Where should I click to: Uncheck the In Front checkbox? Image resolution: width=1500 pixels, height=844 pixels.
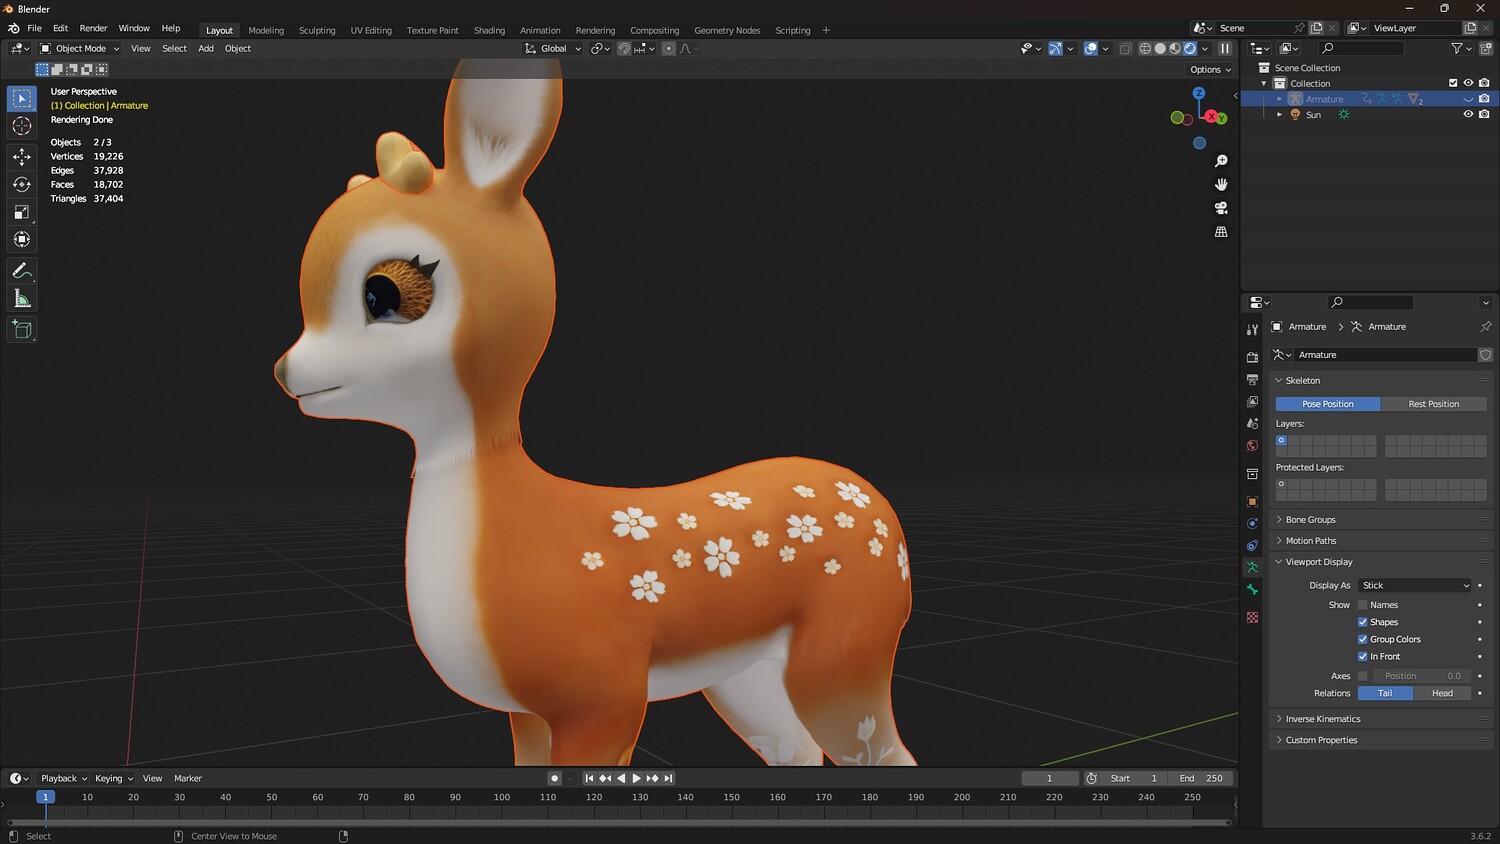coord(1362,656)
